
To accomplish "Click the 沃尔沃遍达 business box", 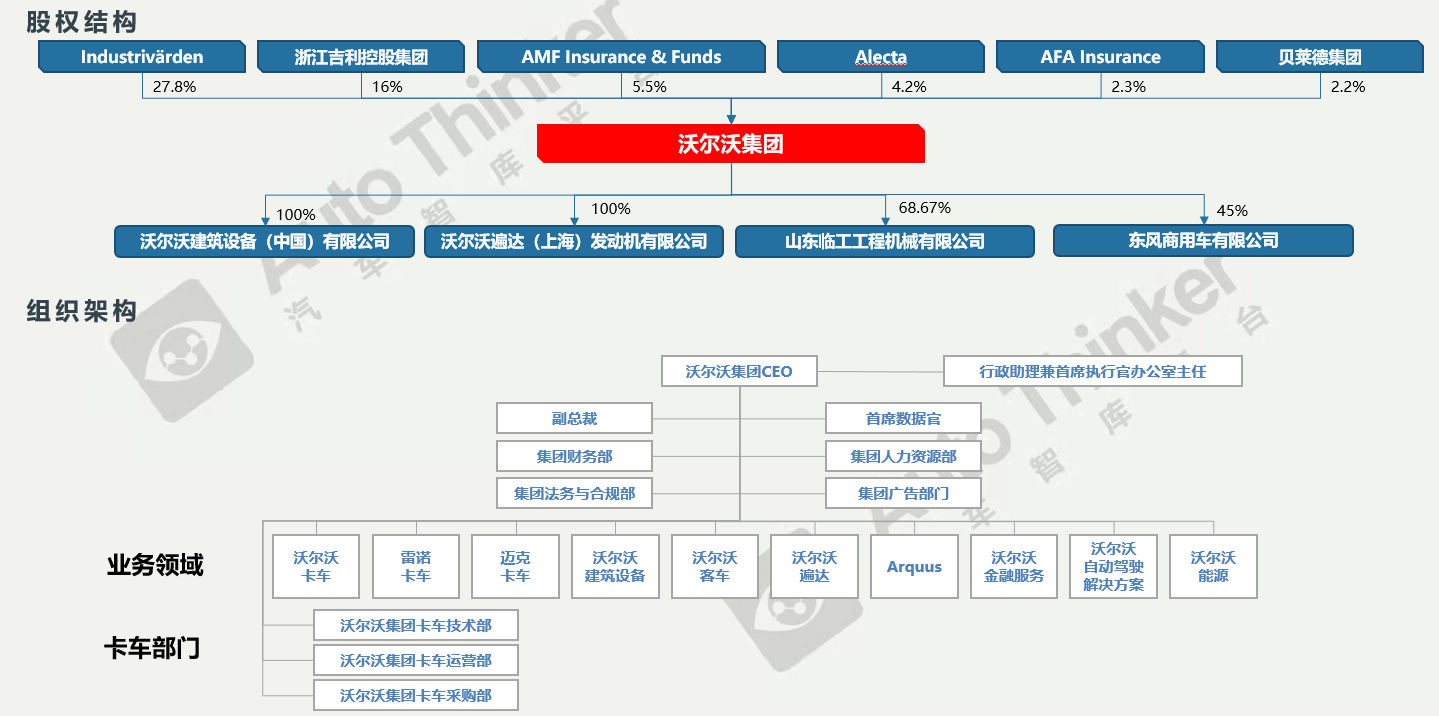I will click(x=815, y=567).
